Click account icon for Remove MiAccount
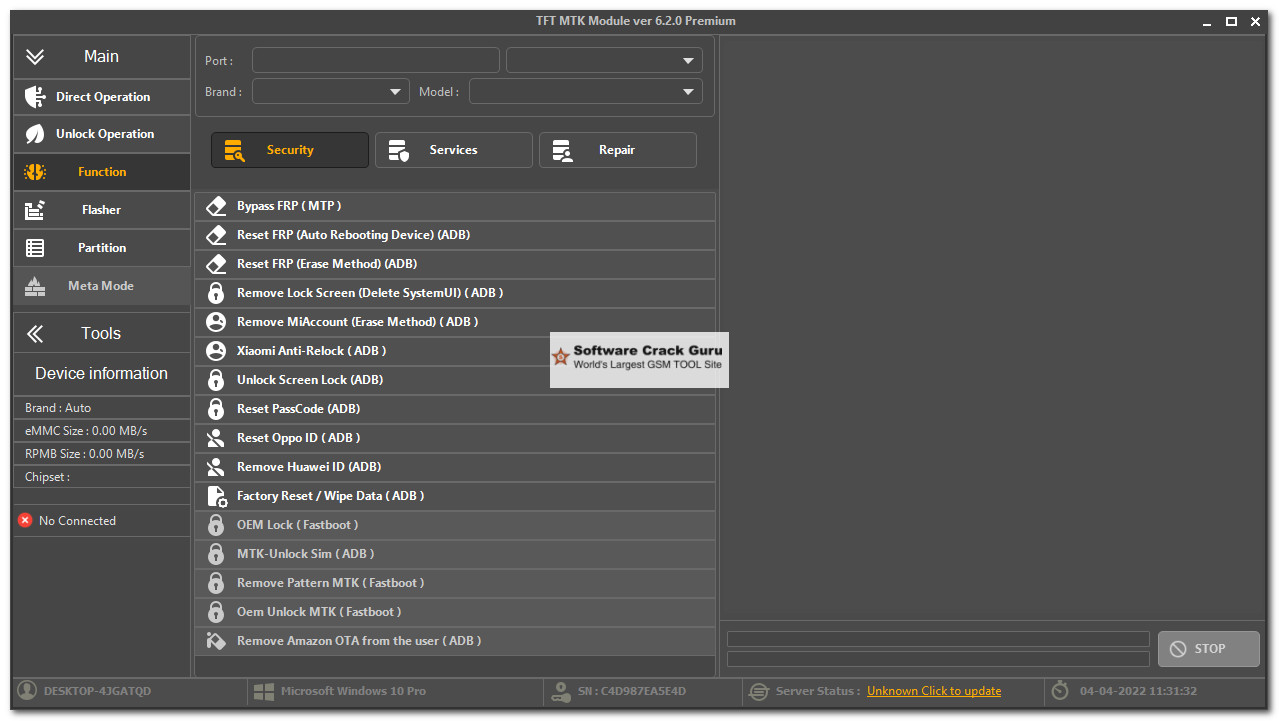The image size is (1279, 721). click(216, 322)
